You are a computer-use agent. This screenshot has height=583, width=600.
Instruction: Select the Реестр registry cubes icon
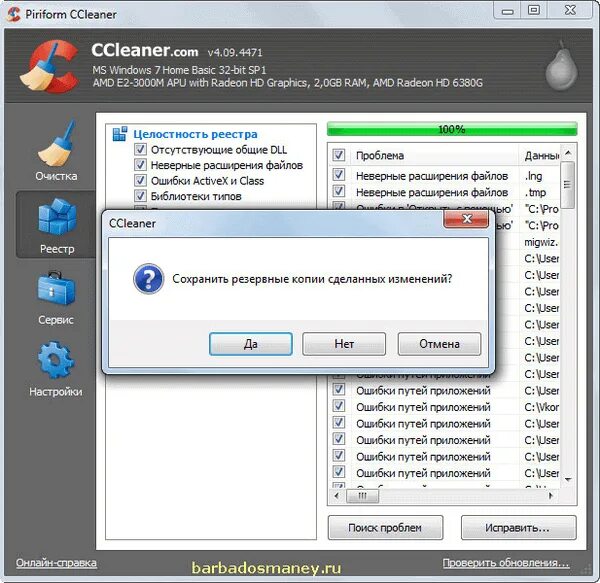57,217
